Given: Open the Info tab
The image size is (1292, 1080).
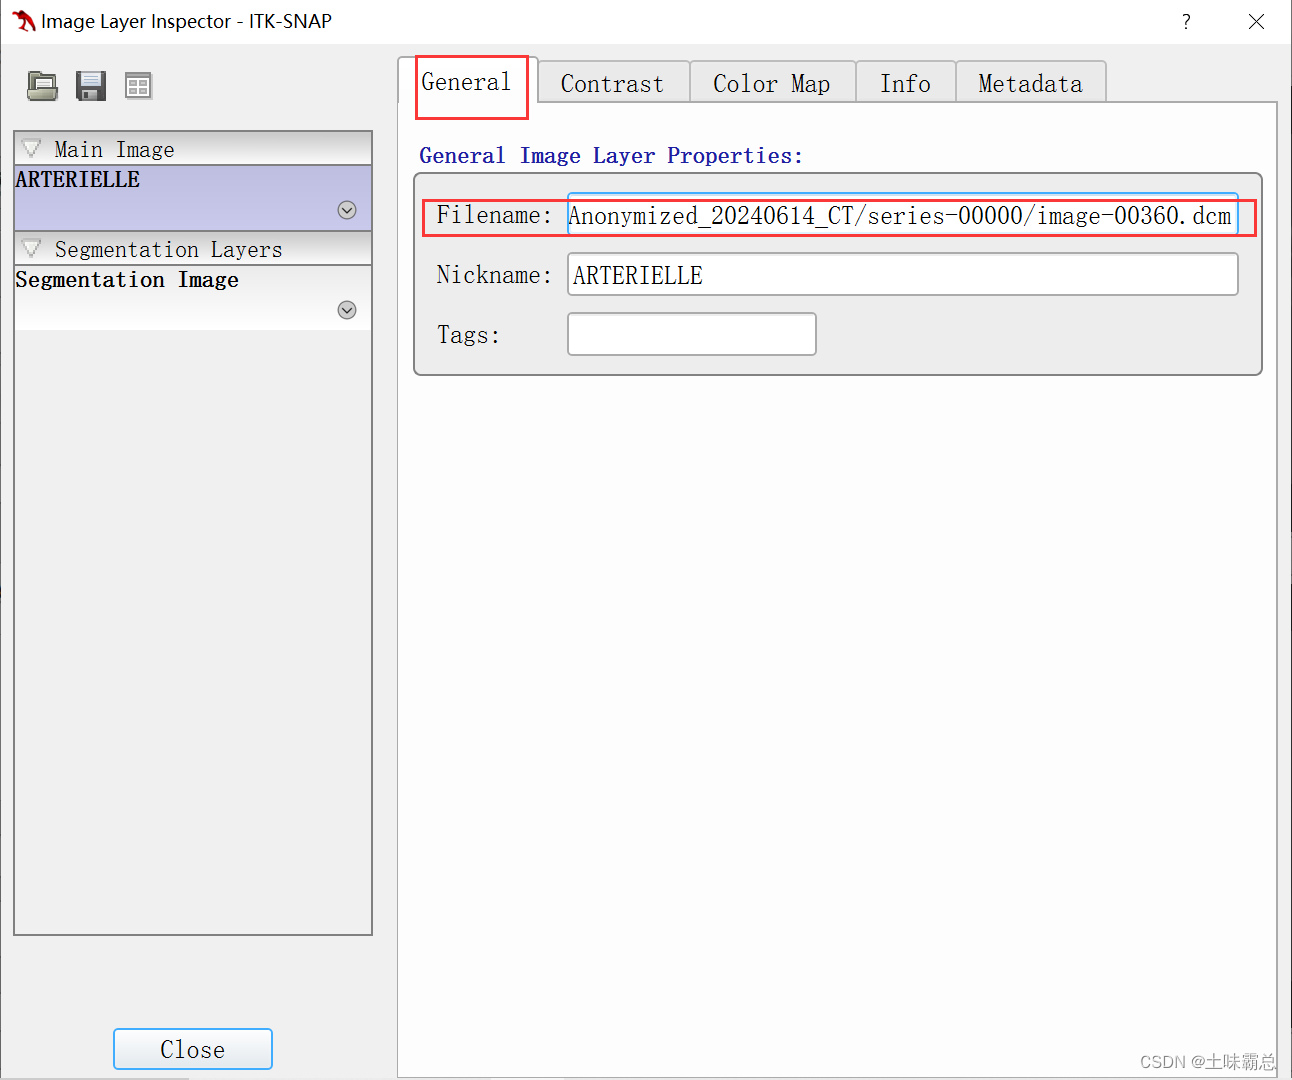Looking at the screenshot, I should [x=905, y=83].
